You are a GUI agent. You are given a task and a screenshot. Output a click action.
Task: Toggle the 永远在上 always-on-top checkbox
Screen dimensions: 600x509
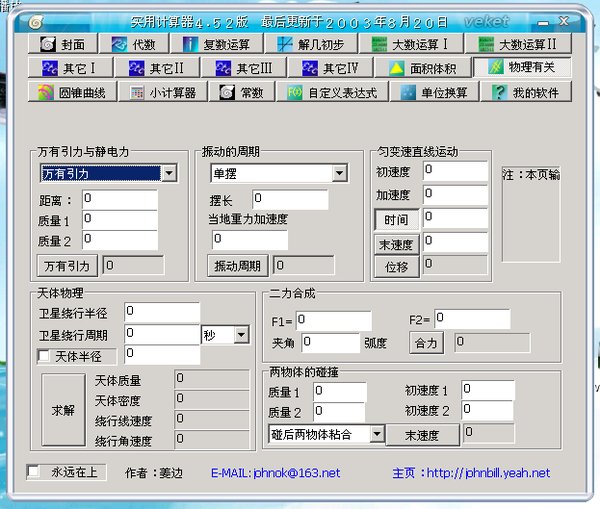(x=34, y=471)
